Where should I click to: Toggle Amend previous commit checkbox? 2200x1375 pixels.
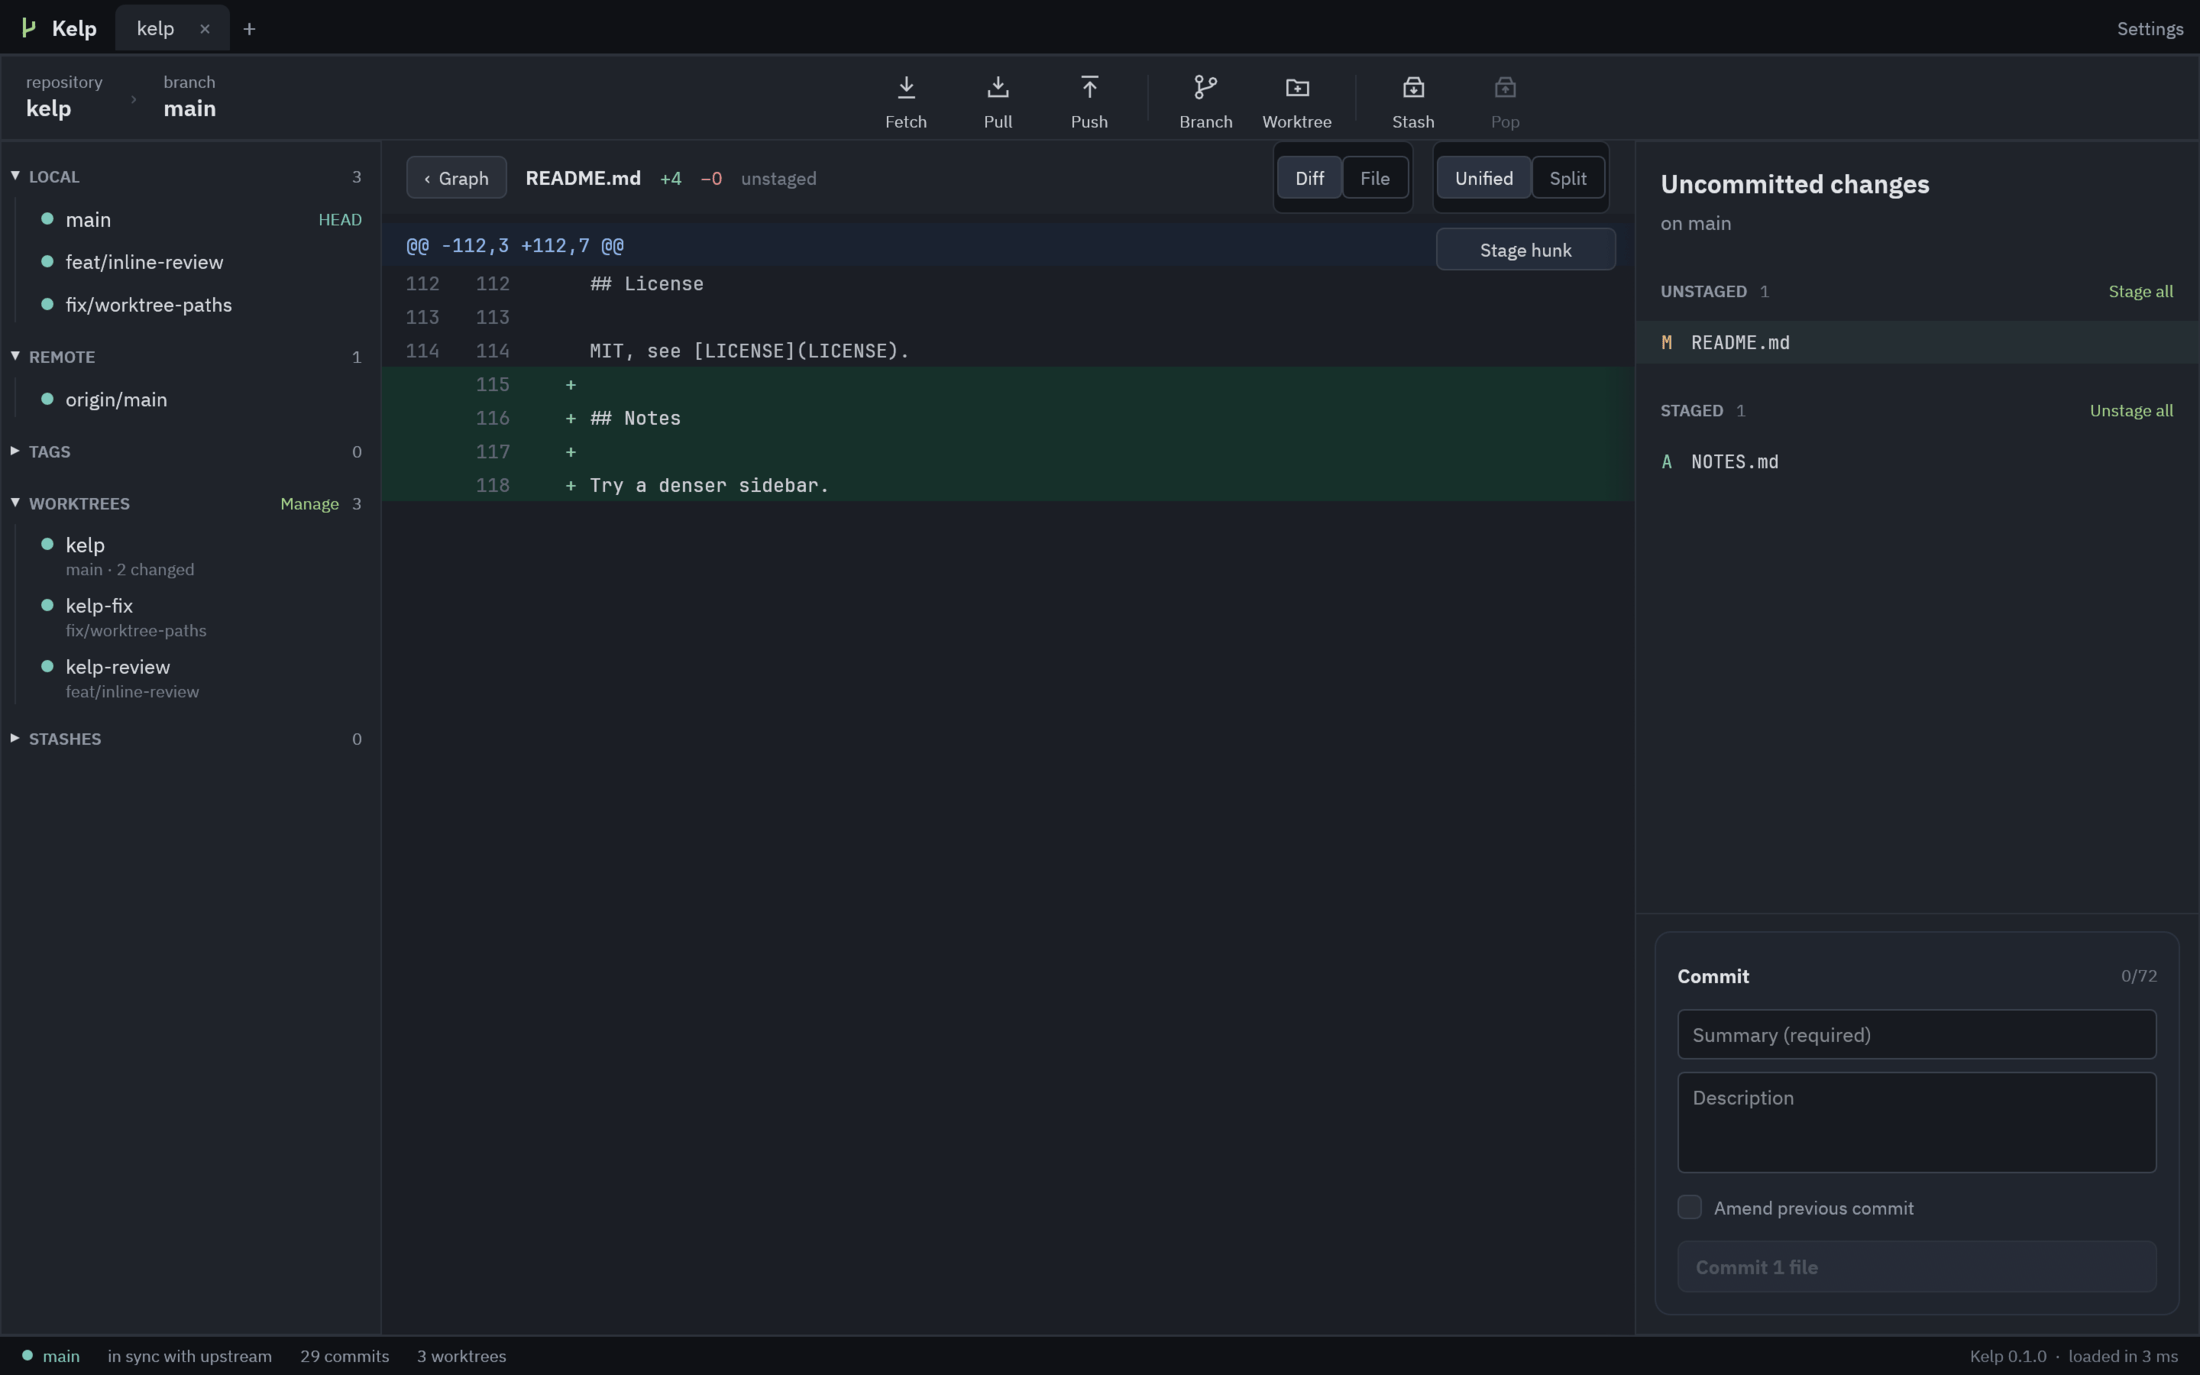[1689, 1207]
